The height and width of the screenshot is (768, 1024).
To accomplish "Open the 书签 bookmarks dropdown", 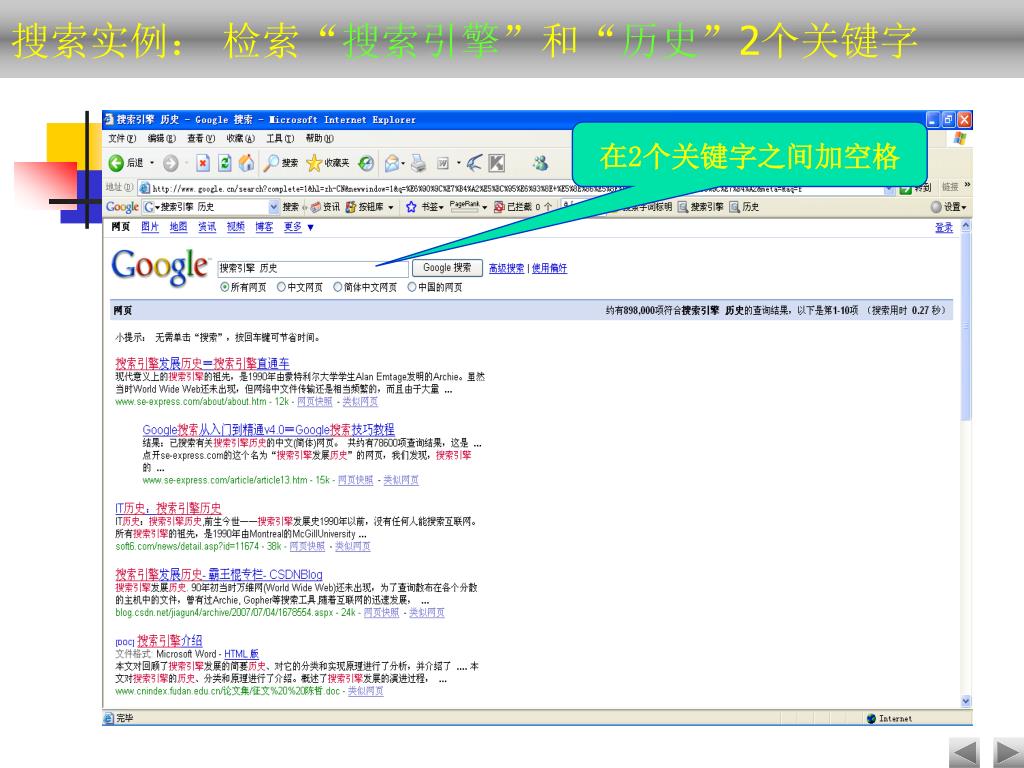I will click(441, 208).
